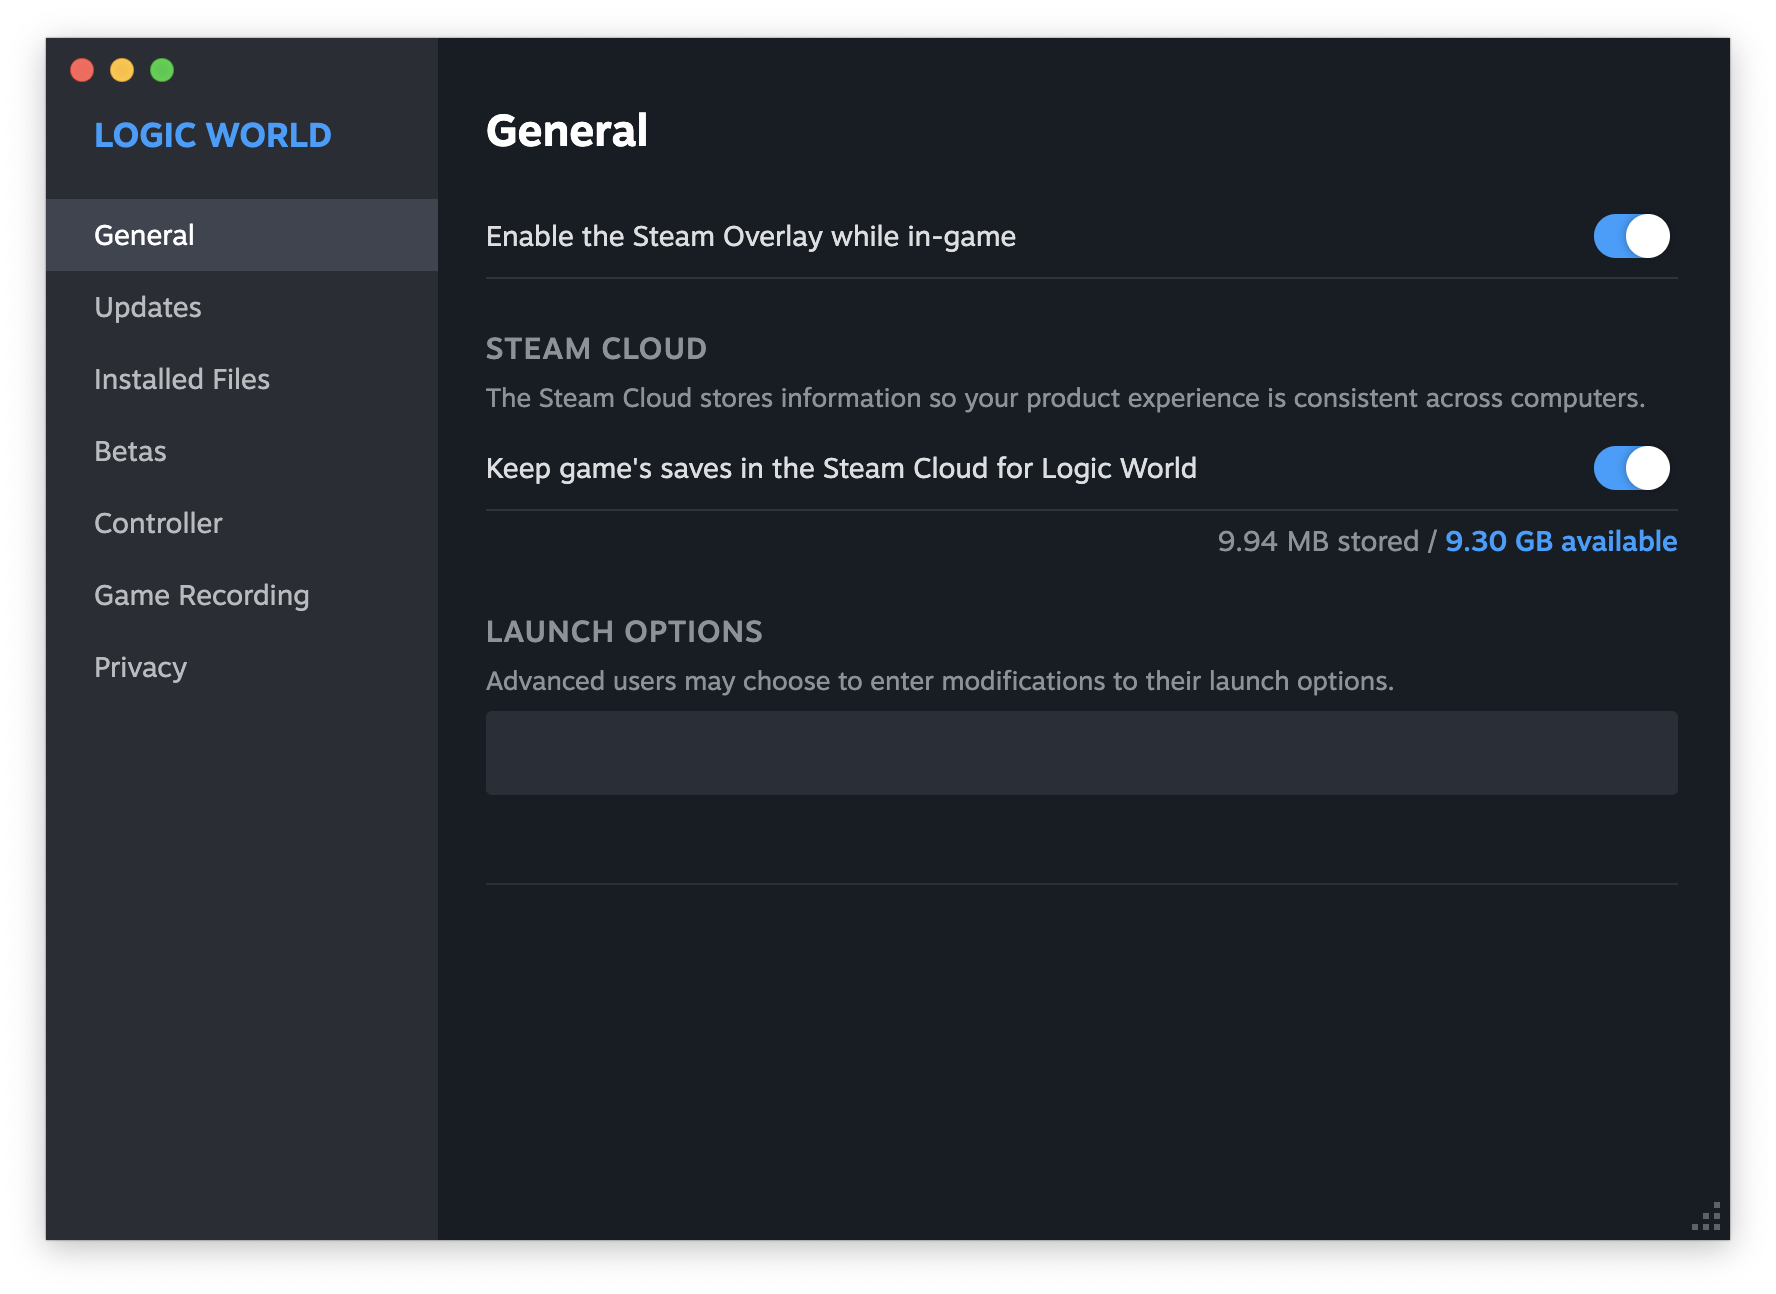Open the Privacy settings page
The width and height of the screenshot is (1776, 1294).
pos(242,667)
